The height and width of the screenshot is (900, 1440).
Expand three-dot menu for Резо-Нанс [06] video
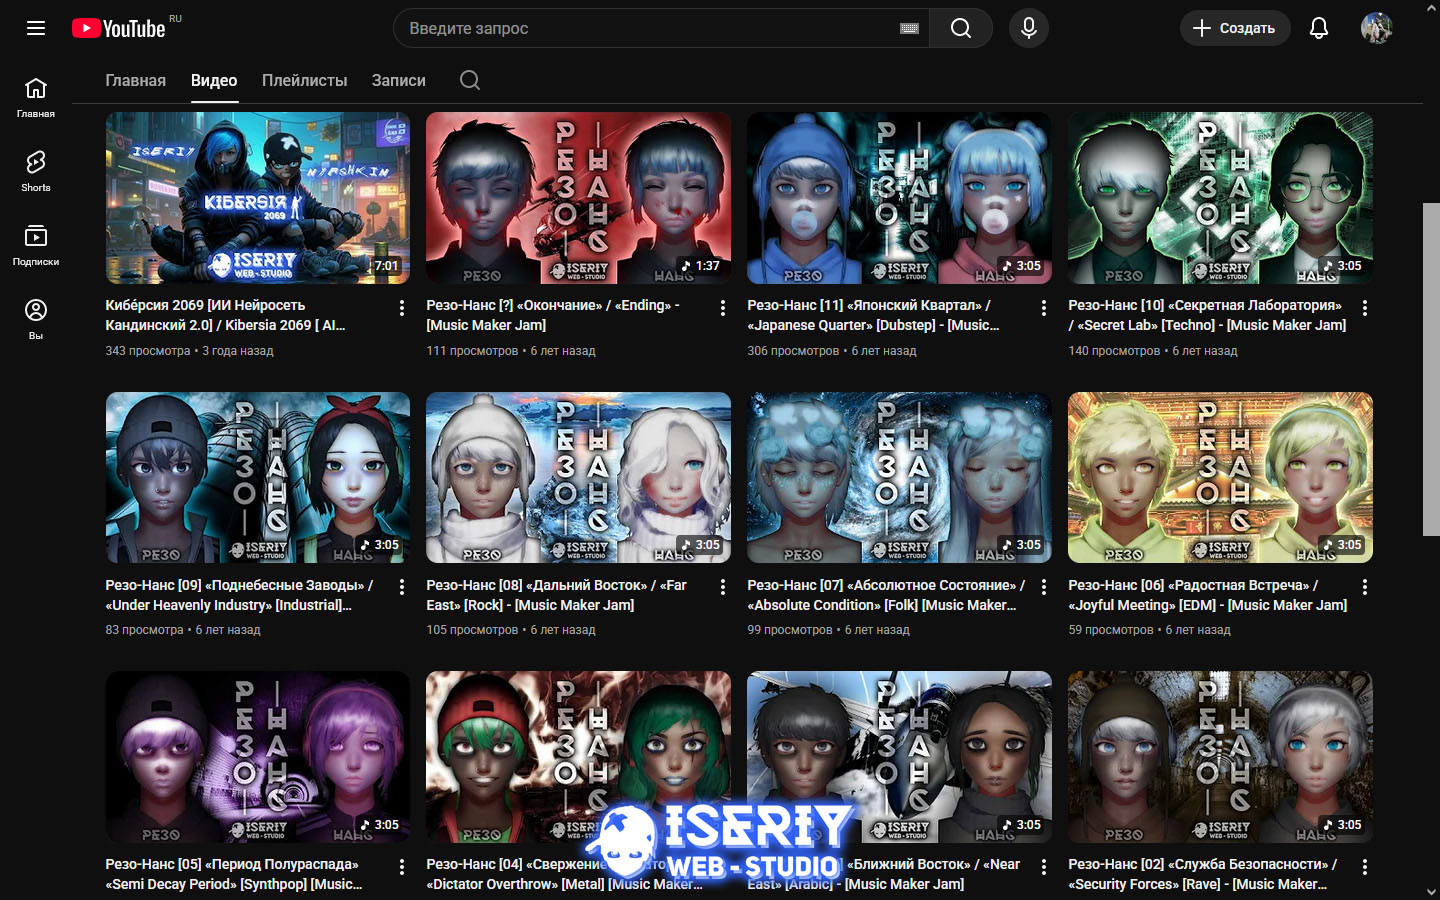coord(1364,587)
